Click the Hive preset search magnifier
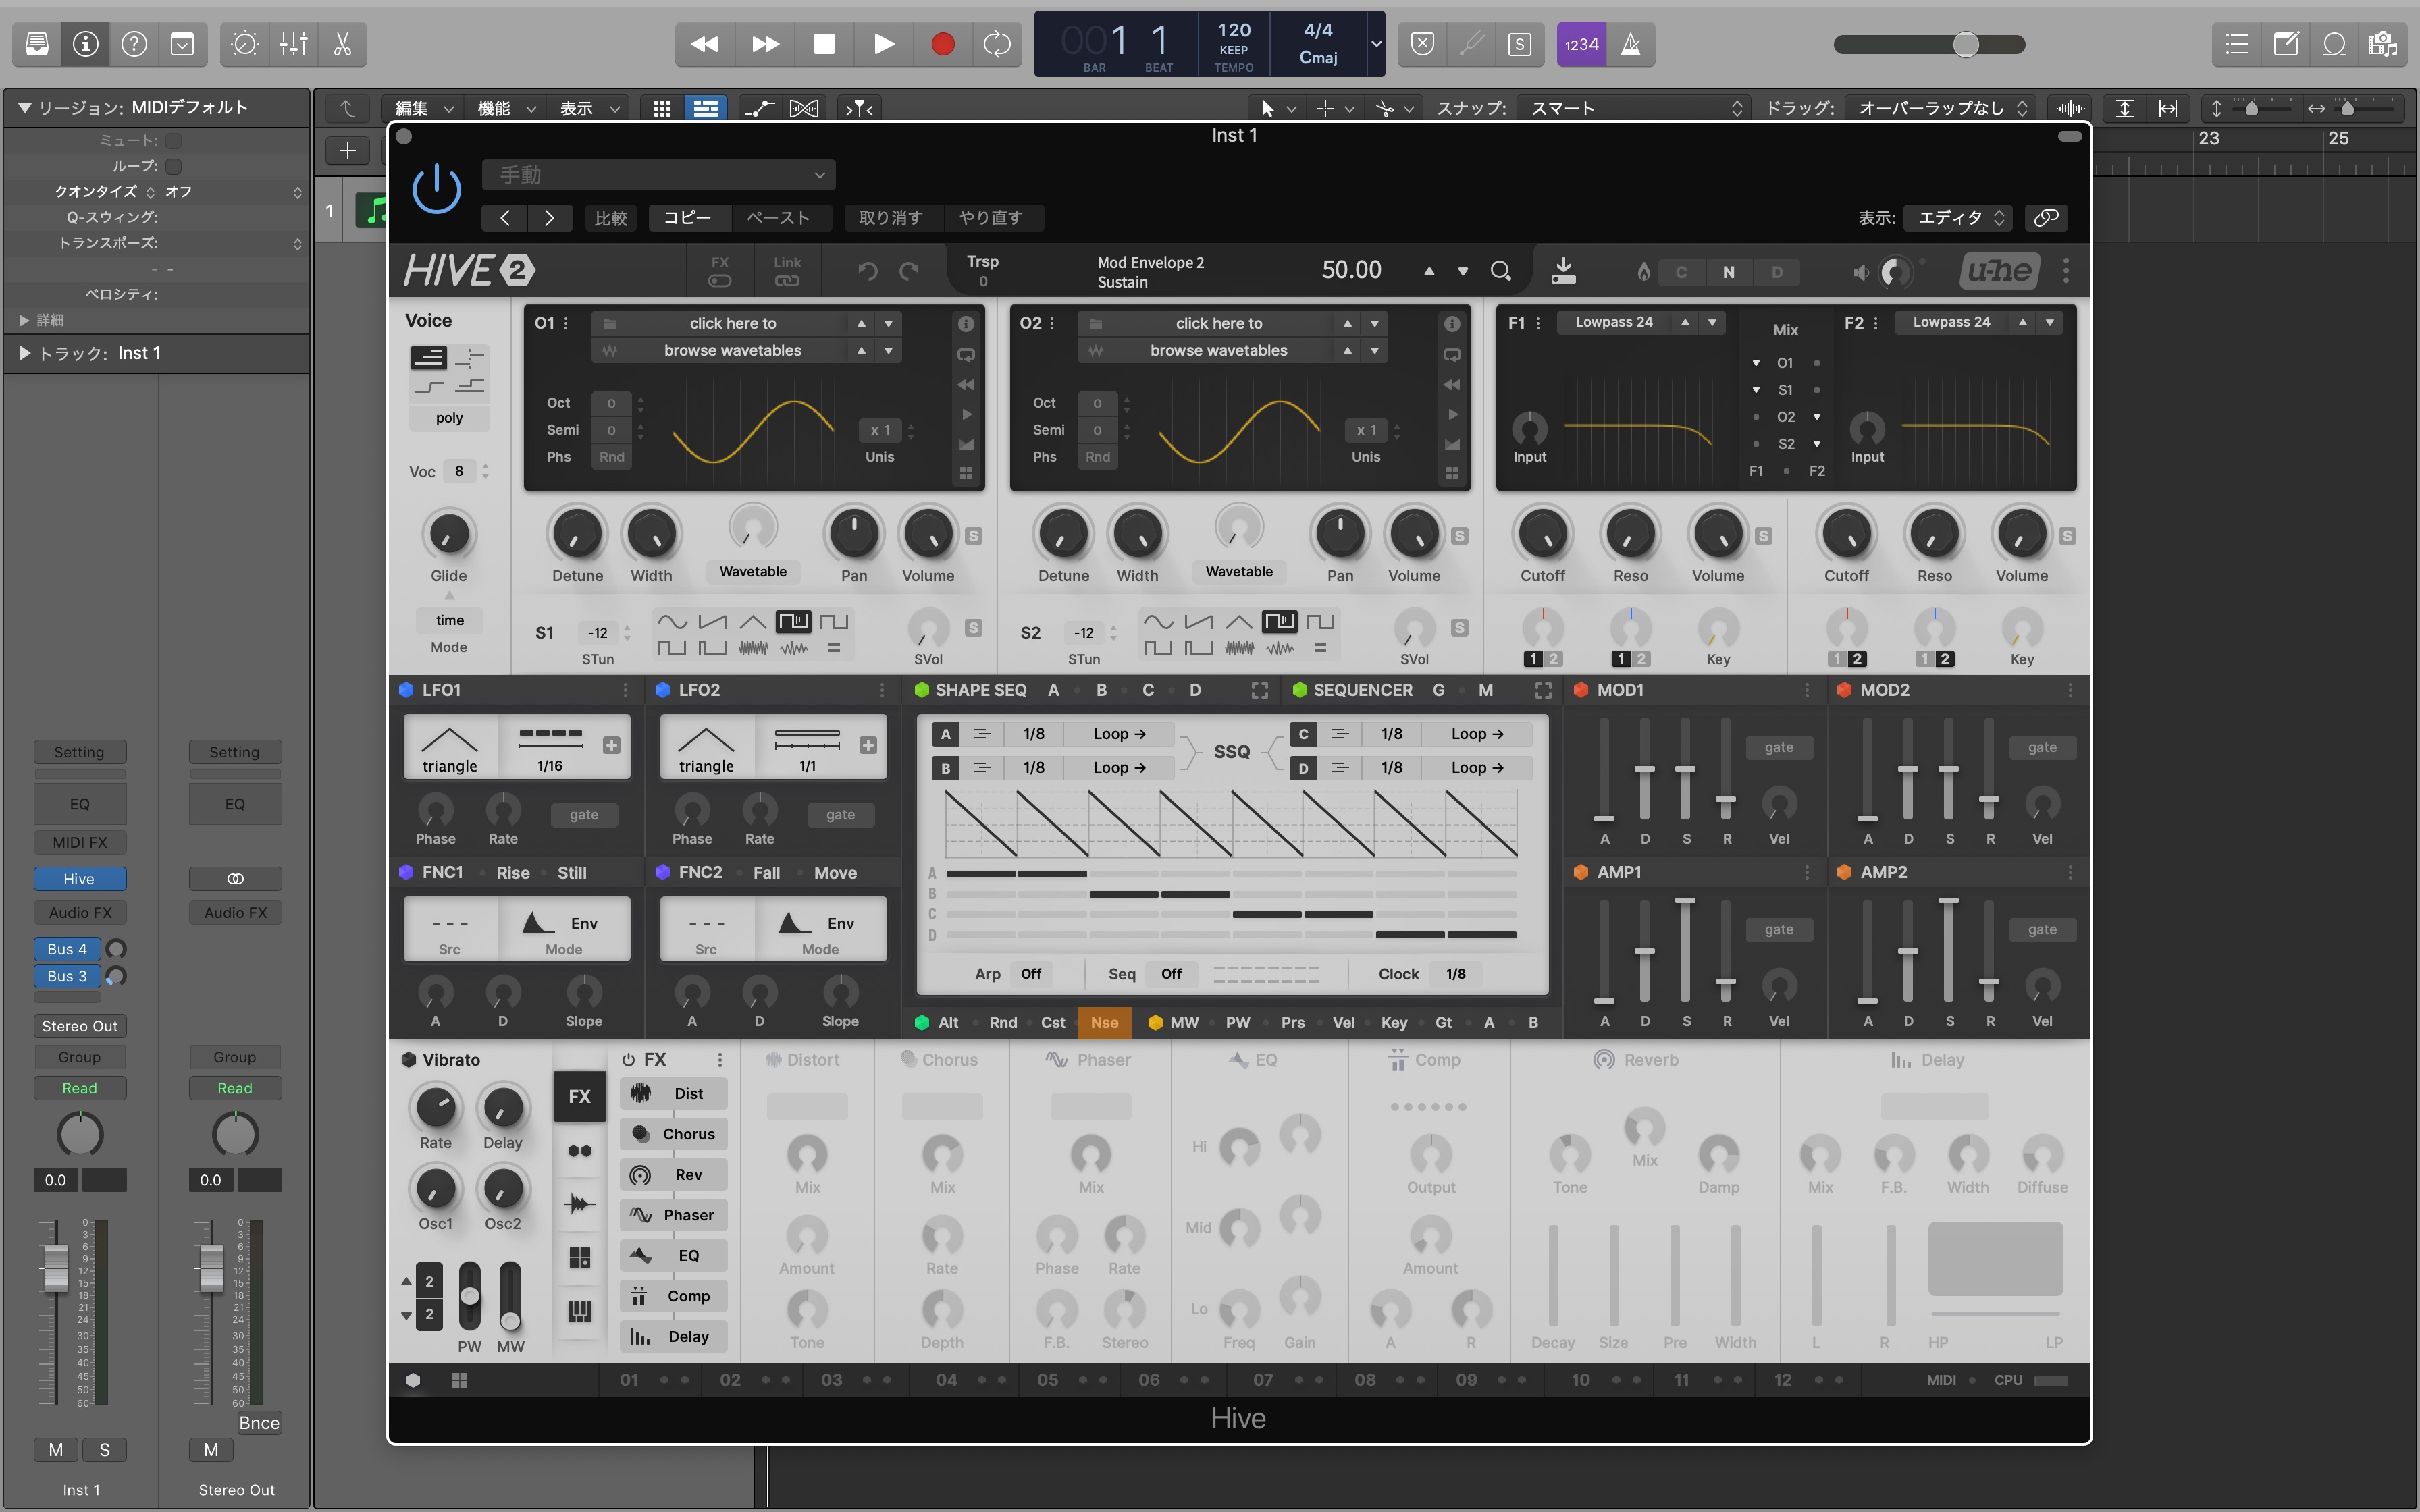The width and height of the screenshot is (2420, 1512). click(1500, 271)
